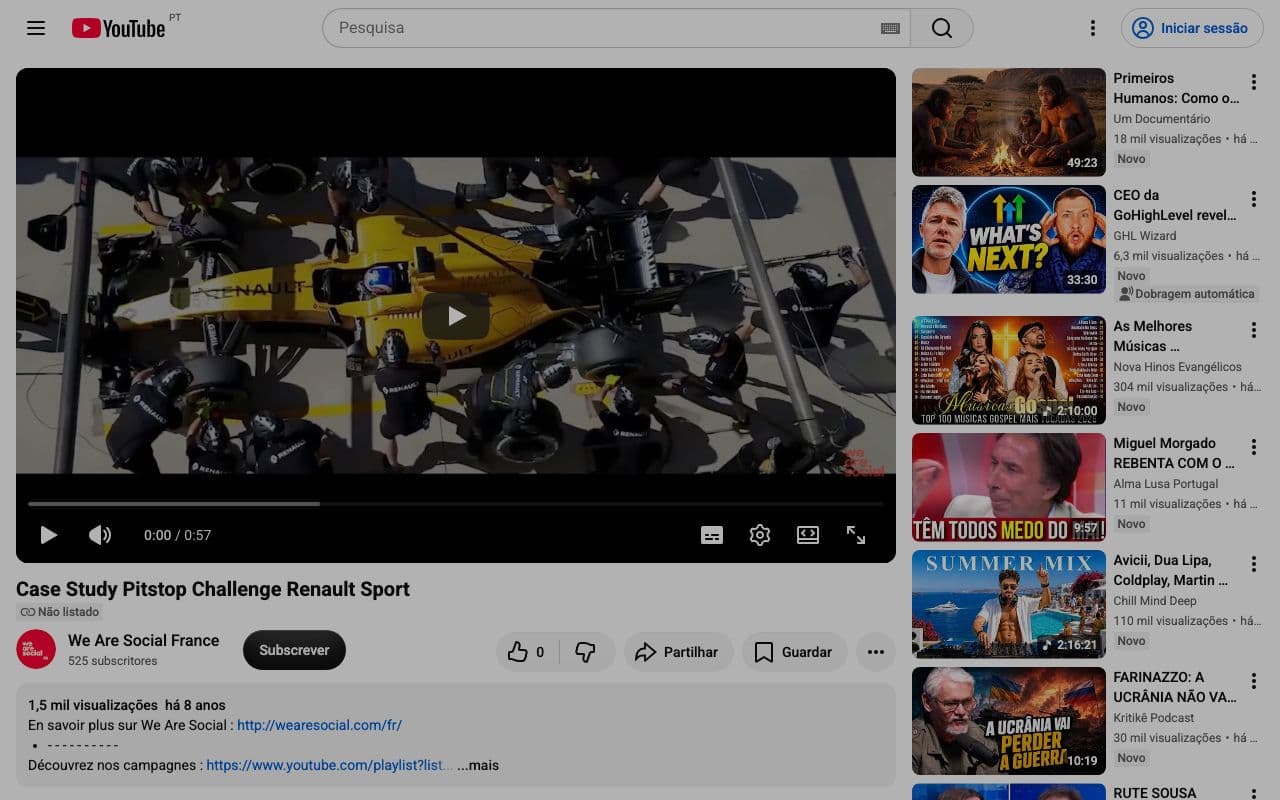The height and width of the screenshot is (800, 1280).
Task: Expand description with ...mais
Action: pyautogui.click(x=478, y=765)
